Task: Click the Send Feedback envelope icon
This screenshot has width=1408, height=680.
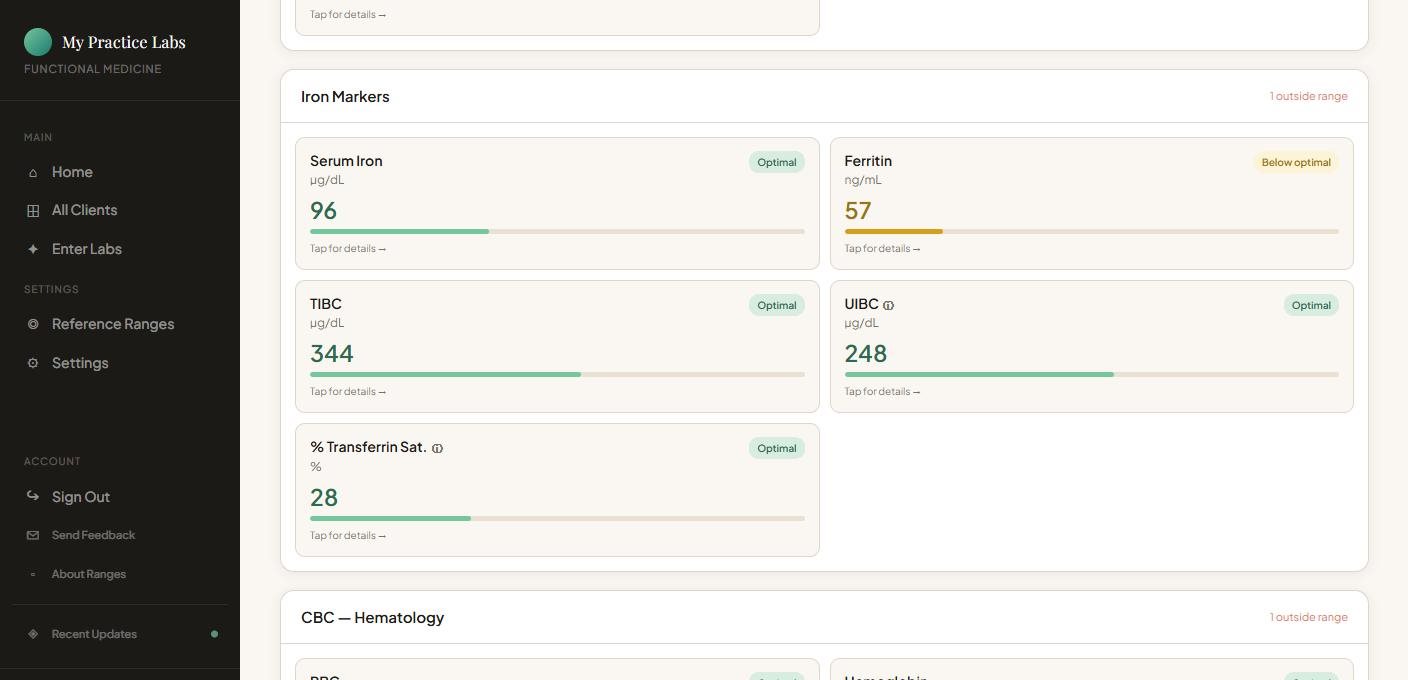Action: point(33,535)
